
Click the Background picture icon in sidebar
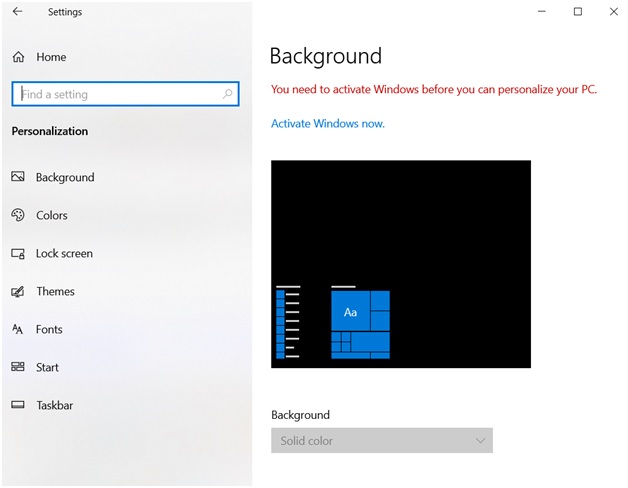point(18,177)
